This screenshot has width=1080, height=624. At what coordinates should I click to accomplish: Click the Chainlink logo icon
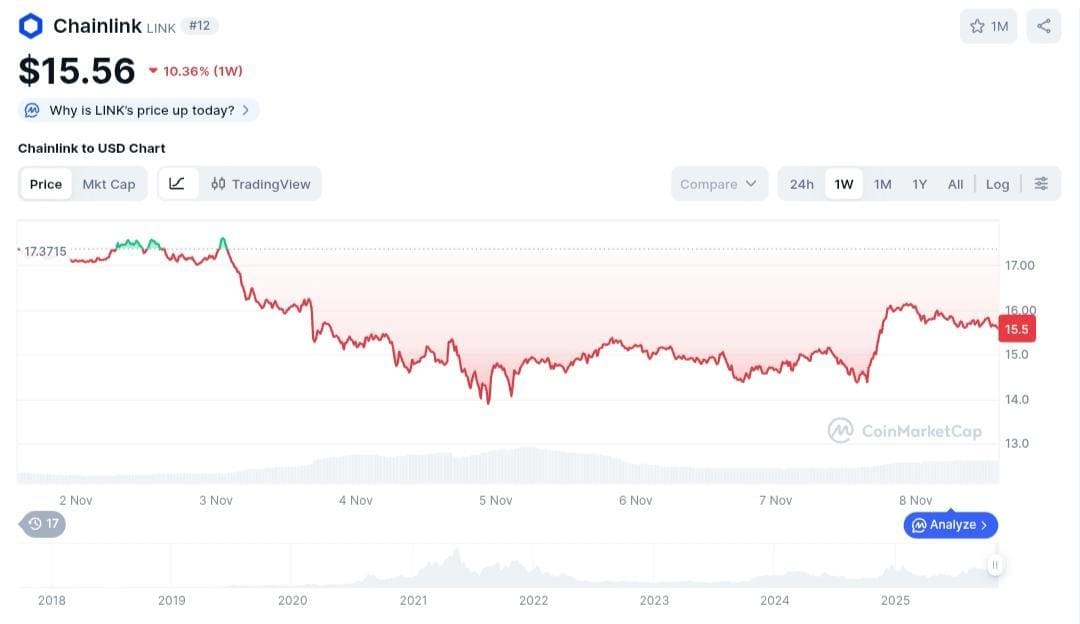(x=31, y=26)
